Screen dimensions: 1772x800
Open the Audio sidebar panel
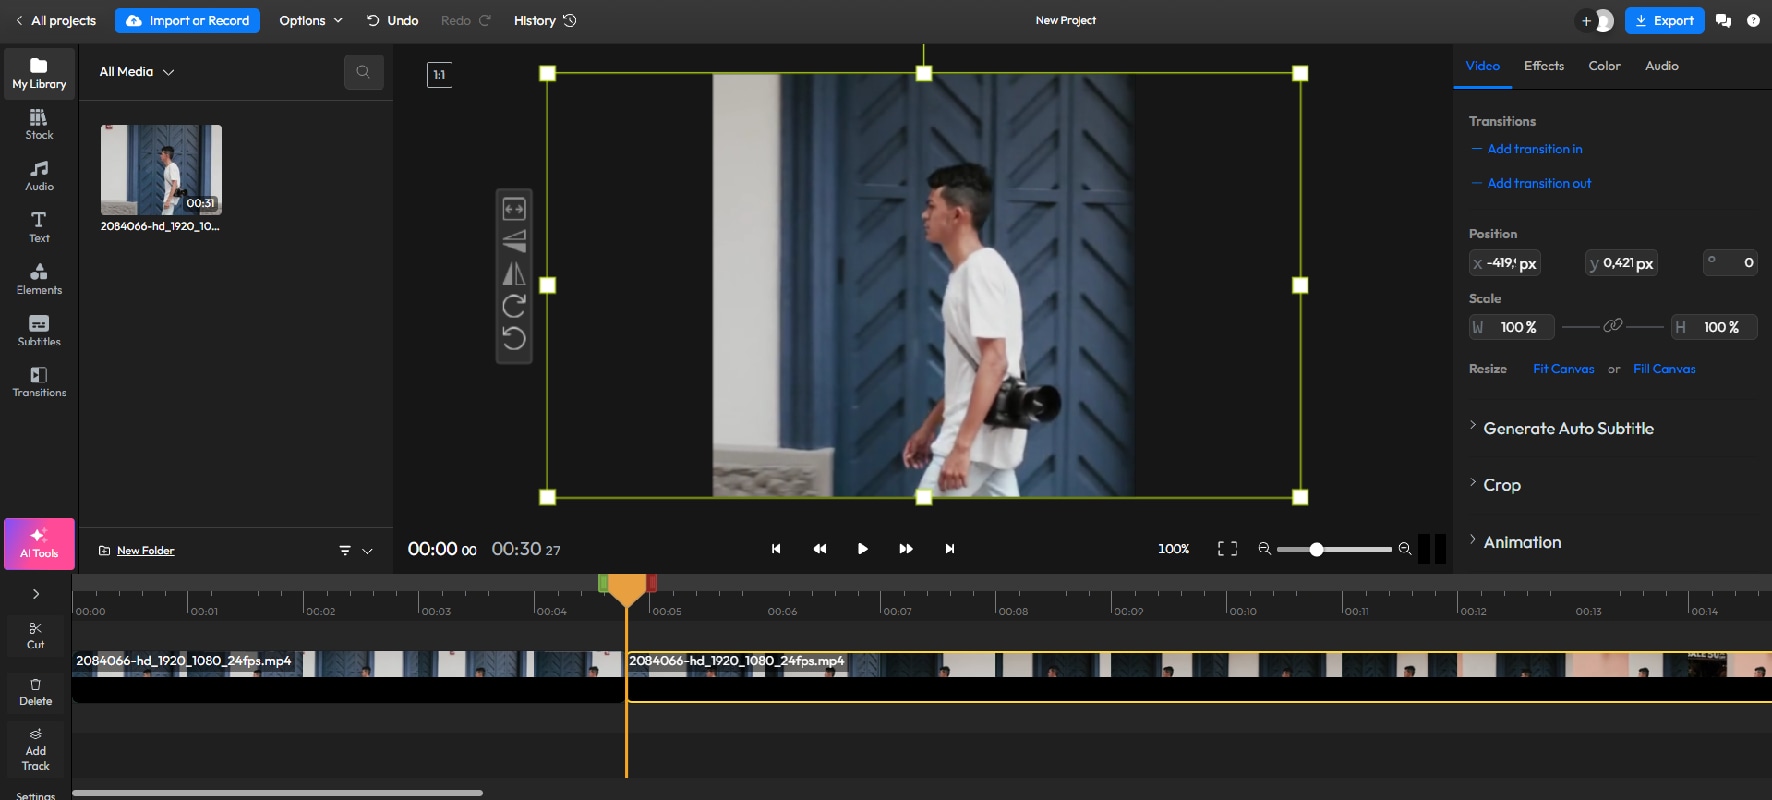tap(39, 176)
